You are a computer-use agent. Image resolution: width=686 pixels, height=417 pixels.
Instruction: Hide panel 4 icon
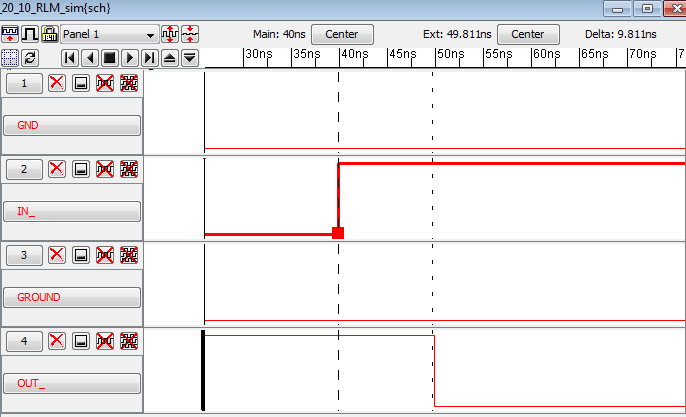click(x=81, y=341)
